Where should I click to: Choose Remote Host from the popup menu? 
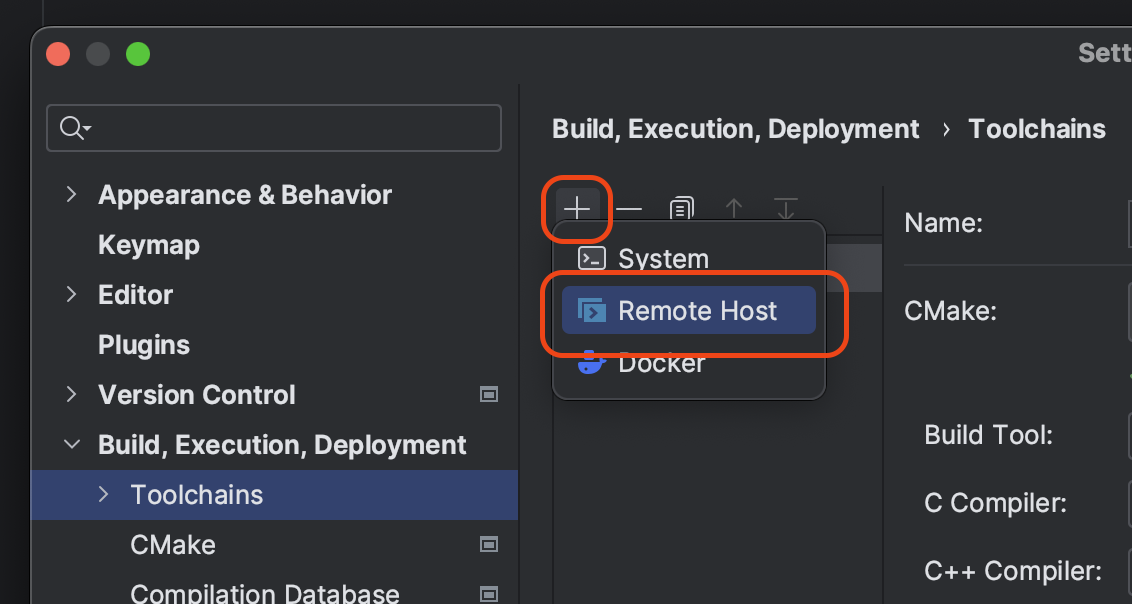(x=689, y=310)
